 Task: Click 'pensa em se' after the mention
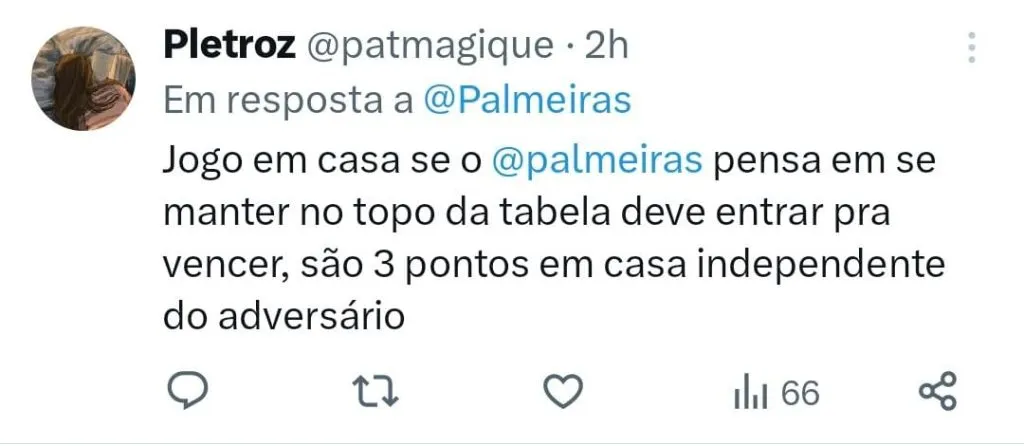[x=825, y=163]
